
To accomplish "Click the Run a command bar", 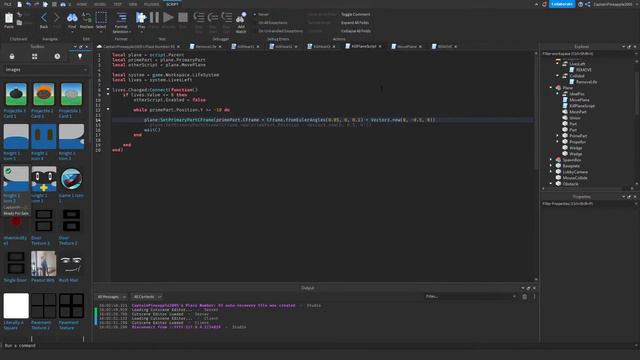I will [x=320, y=346].
